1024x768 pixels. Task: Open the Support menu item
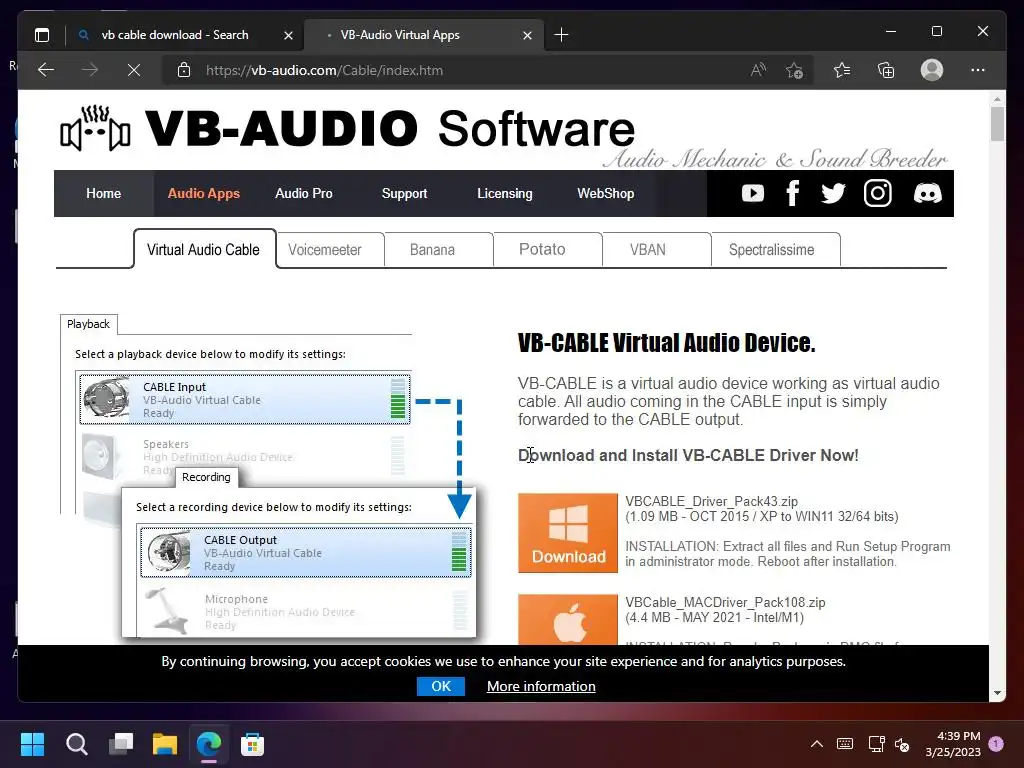(404, 193)
